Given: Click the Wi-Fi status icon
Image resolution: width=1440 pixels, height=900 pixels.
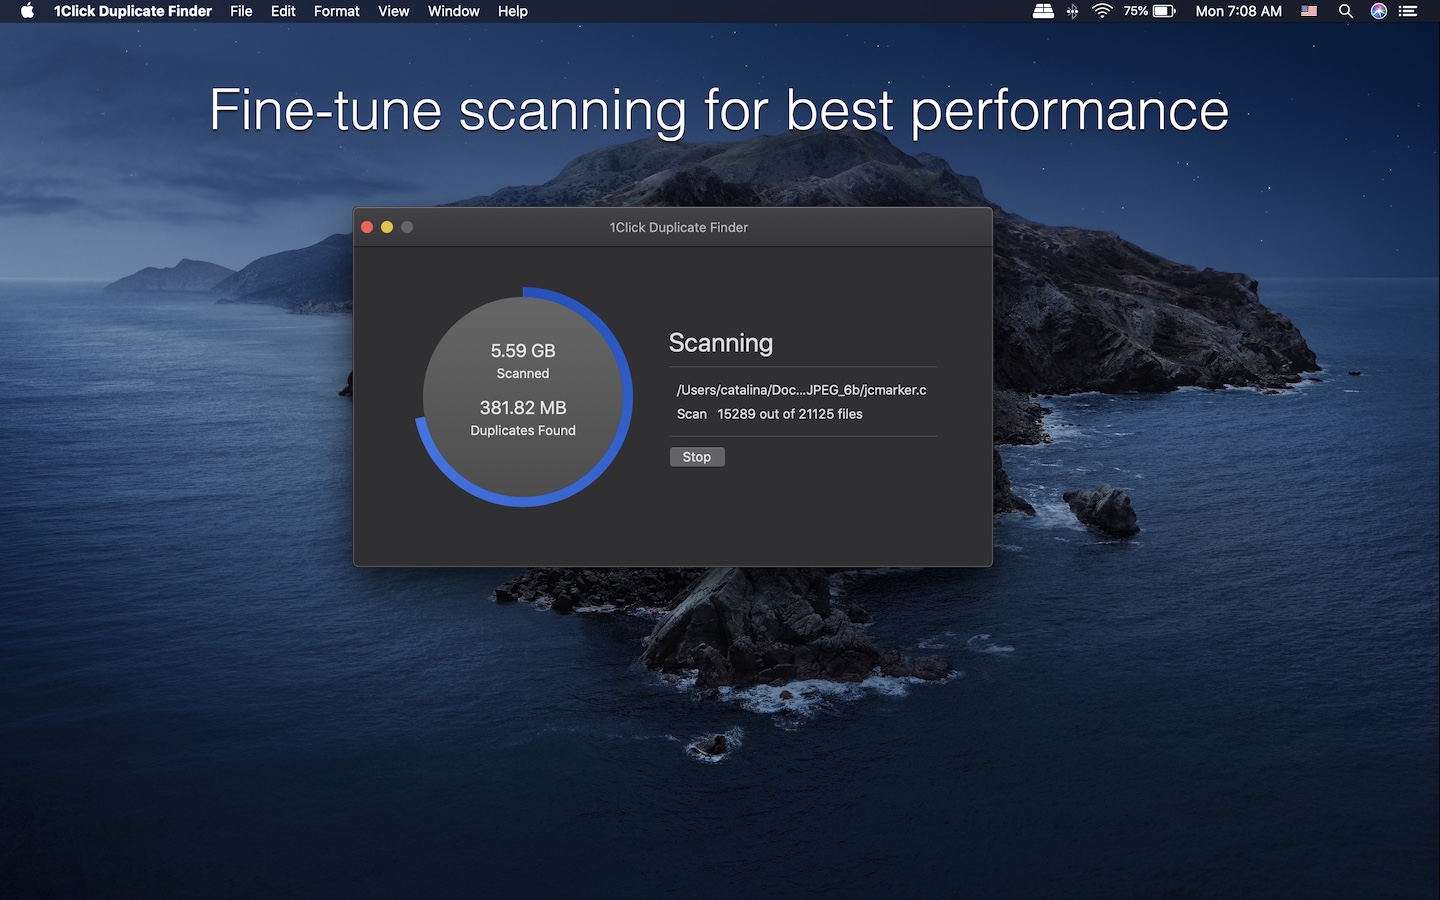Looking at the screenshot, I should [1102, 11].
